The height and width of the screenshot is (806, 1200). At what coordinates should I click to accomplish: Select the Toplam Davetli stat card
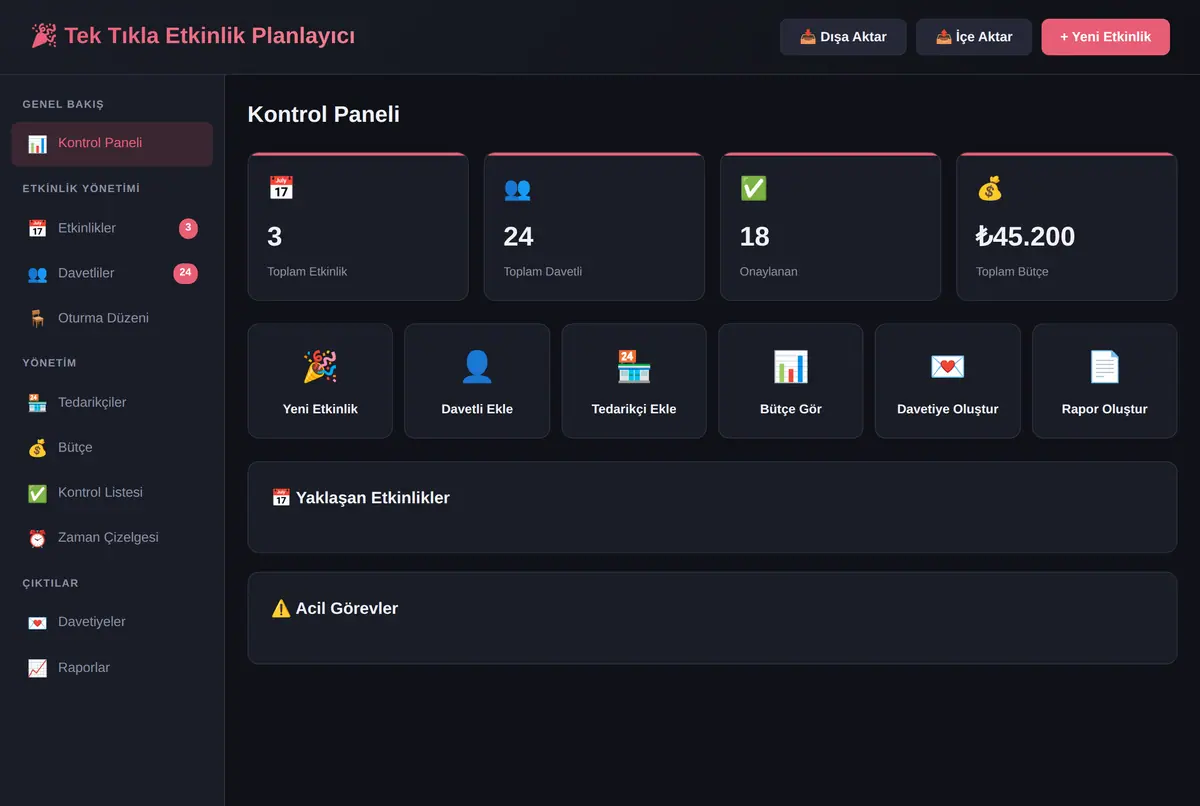tap(594, 227)
